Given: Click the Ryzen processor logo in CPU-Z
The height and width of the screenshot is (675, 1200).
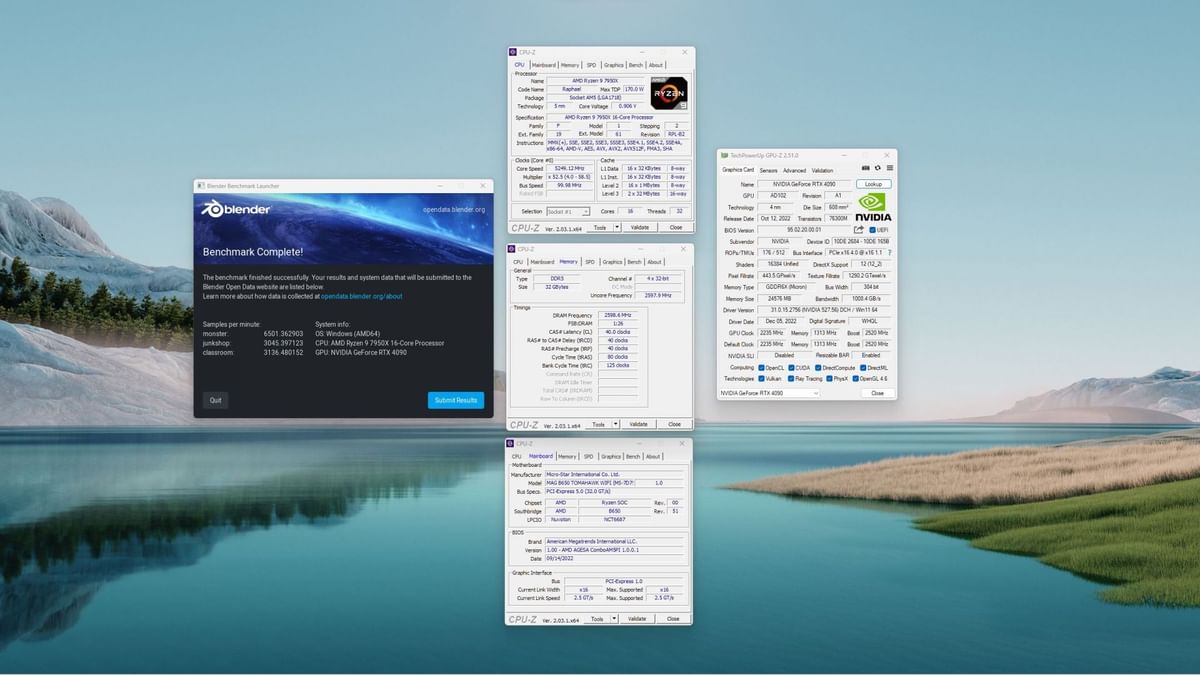Looking at the screenshot, I should 669,93.
